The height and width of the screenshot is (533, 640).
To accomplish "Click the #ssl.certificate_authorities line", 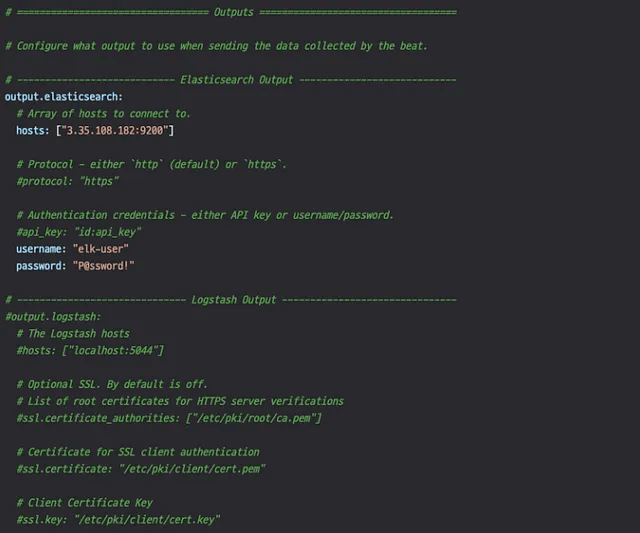I will 168,417.
